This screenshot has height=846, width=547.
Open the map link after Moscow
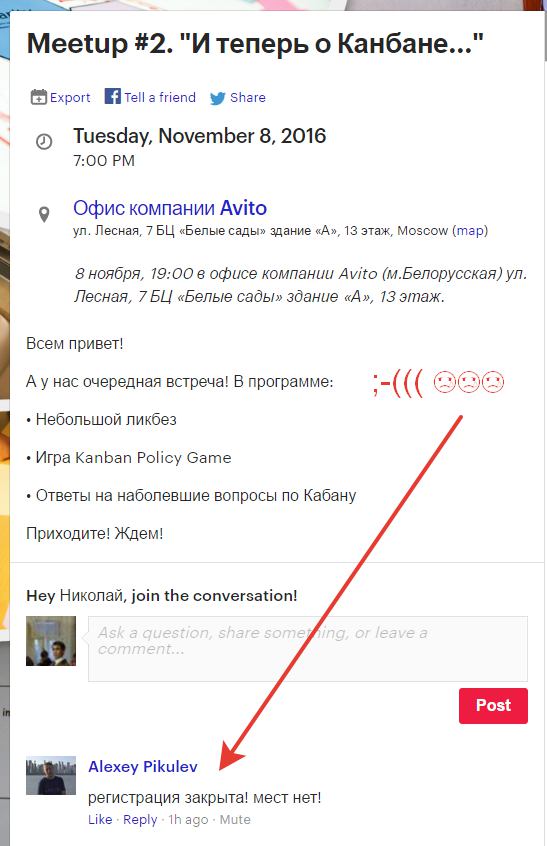point(470,230)
